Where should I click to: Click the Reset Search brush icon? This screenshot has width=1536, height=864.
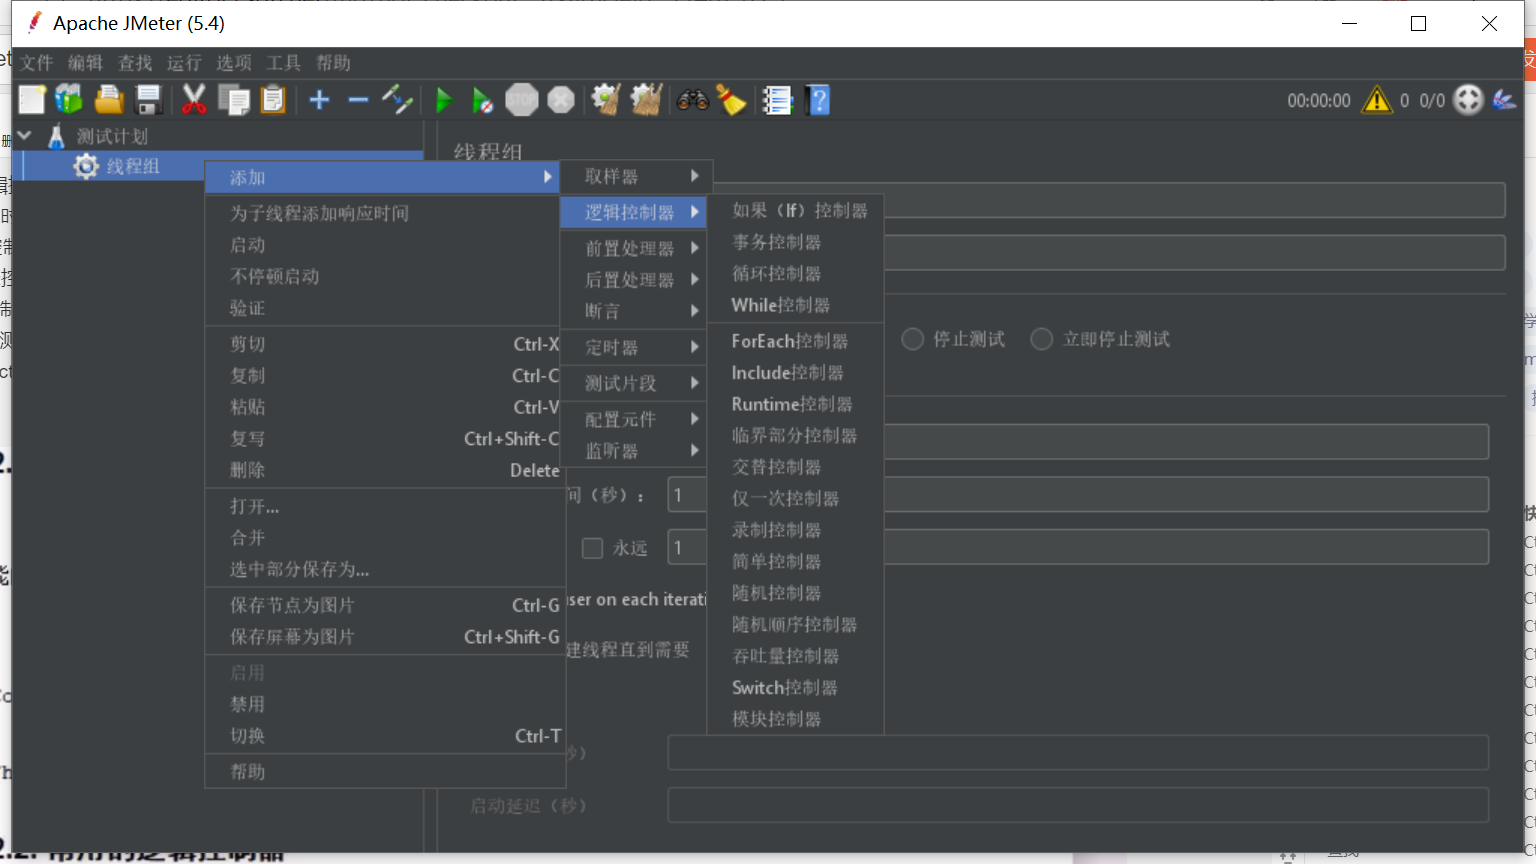[x=732, y=100]
